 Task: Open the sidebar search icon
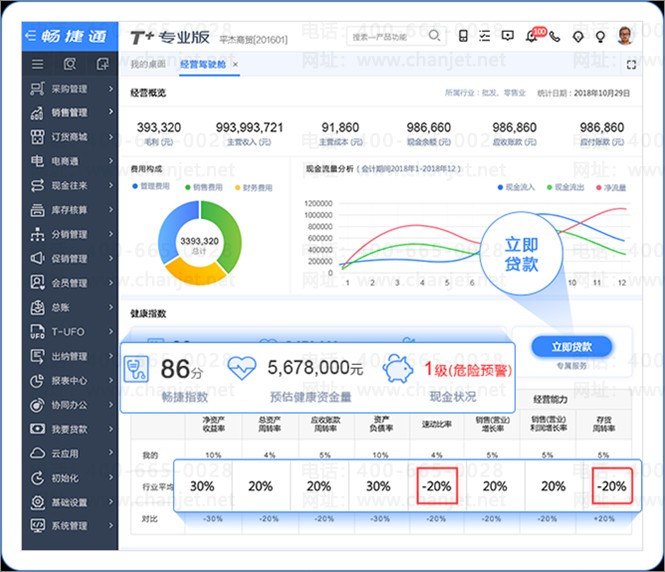pos(70,64)
